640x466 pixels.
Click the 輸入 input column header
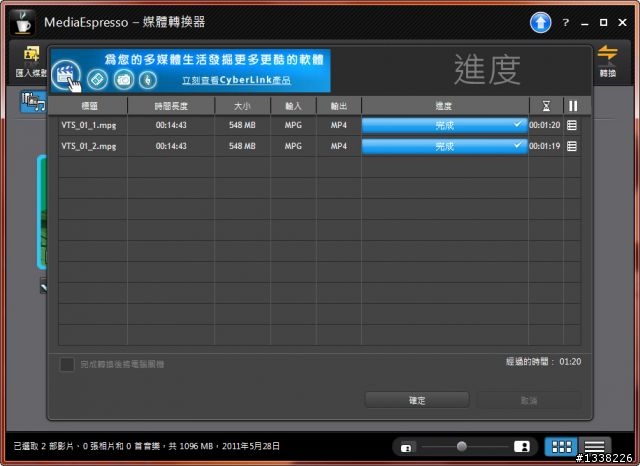click(x=293, y=106)
